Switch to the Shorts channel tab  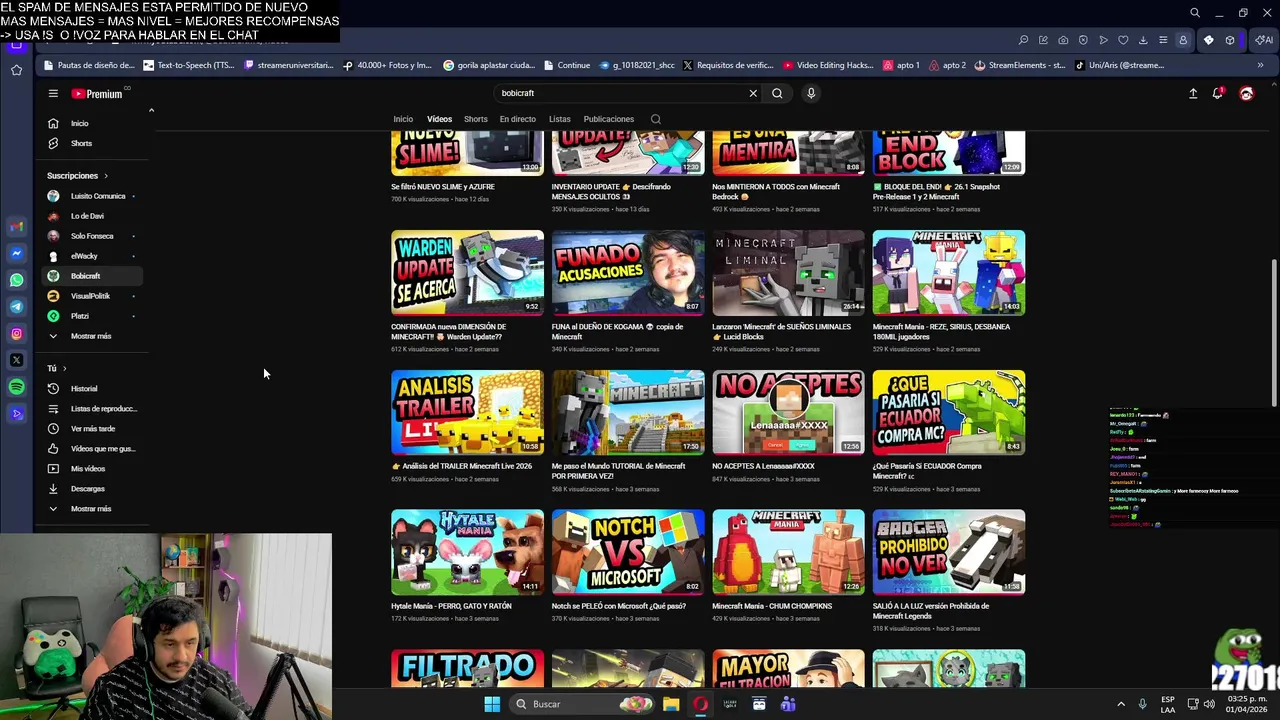pos(476,119)
